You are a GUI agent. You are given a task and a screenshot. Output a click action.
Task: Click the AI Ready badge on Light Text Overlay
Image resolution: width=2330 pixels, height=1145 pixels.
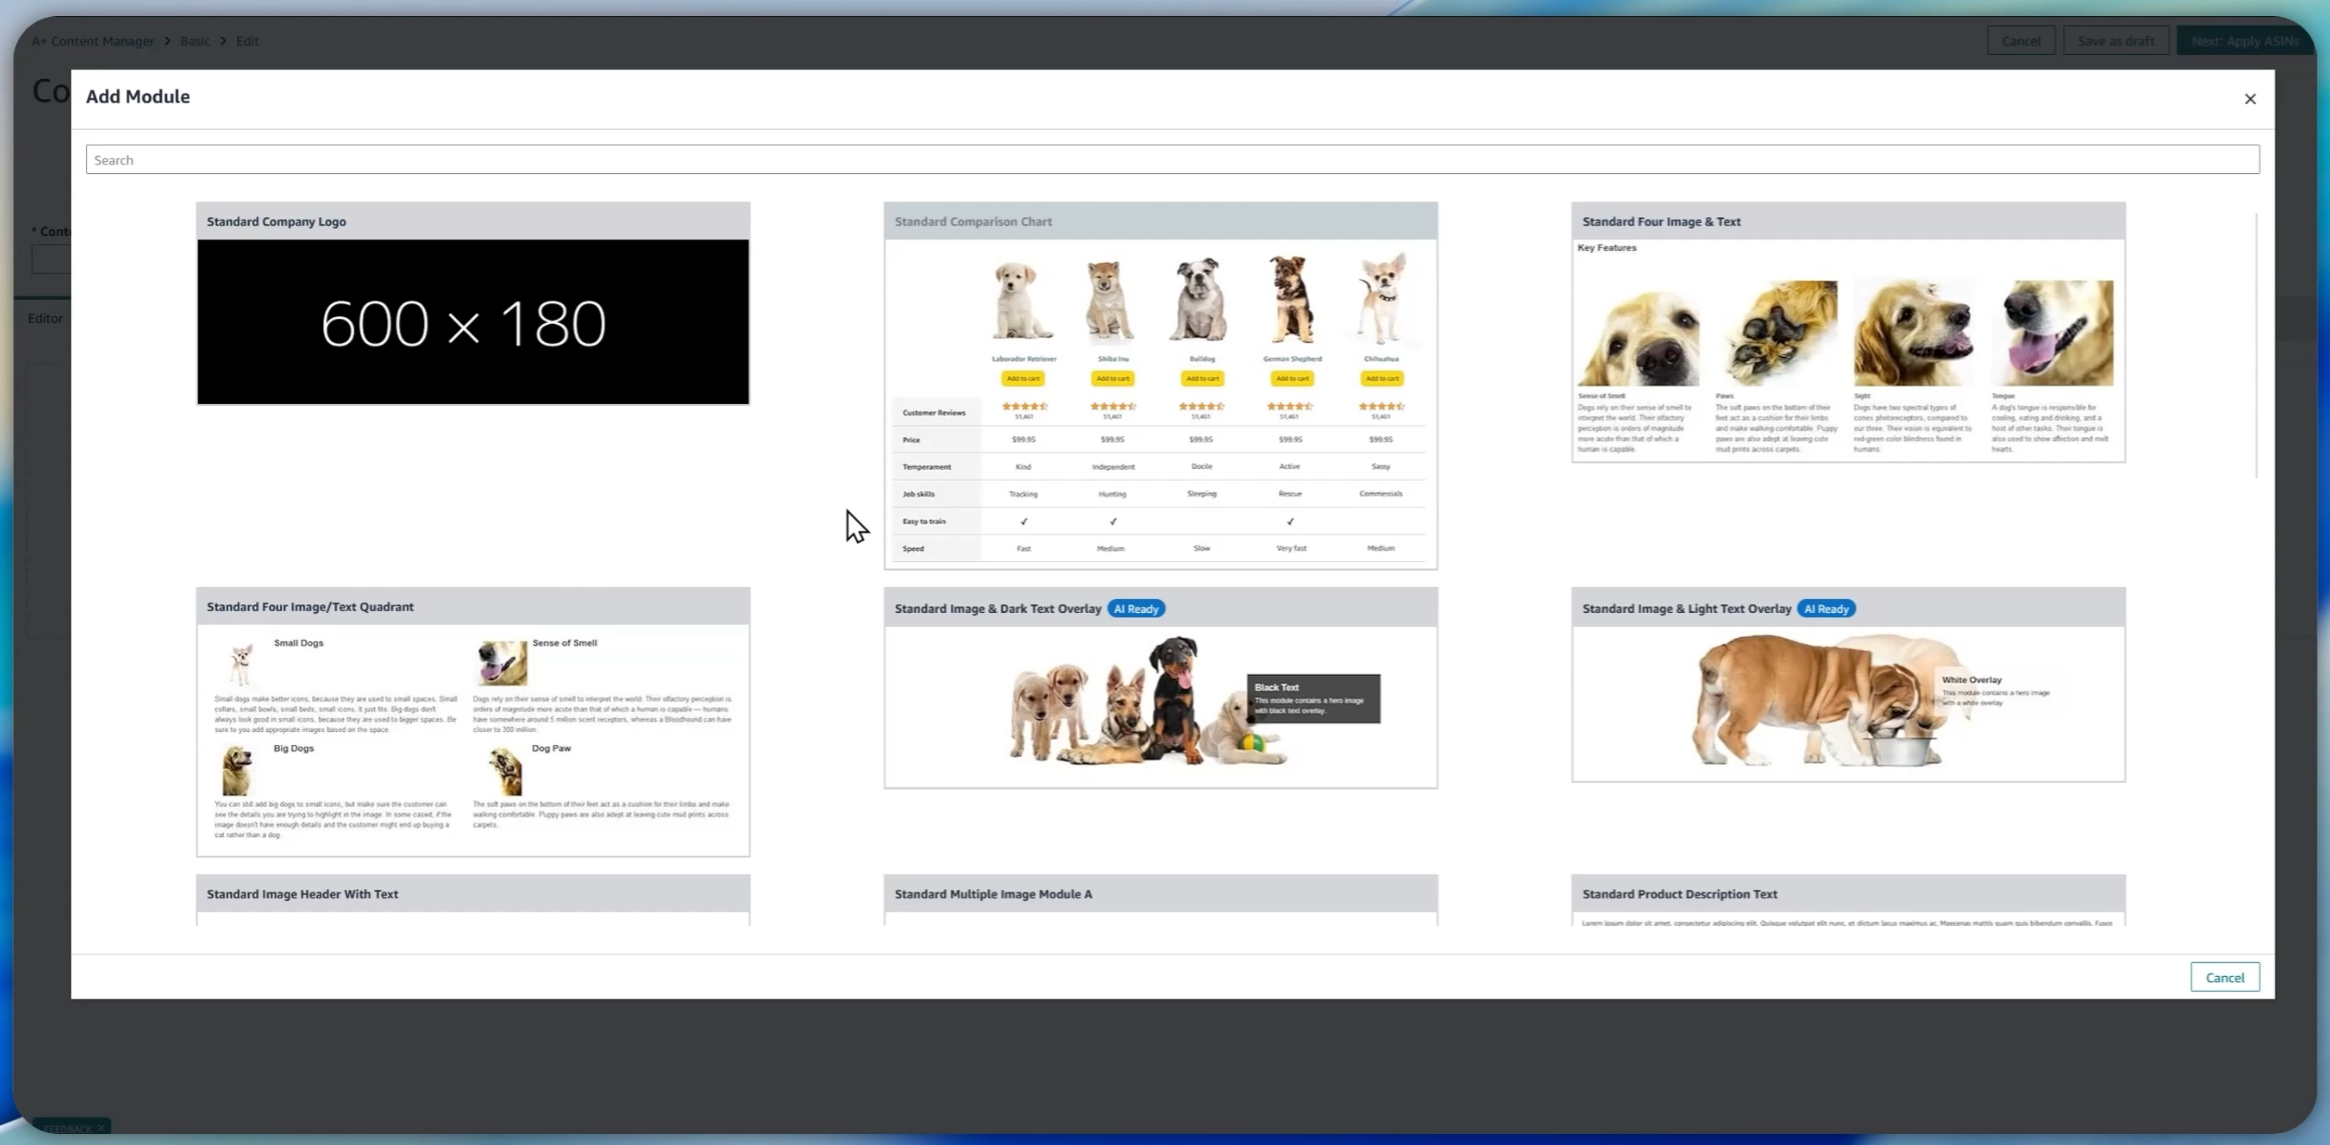pos(1825,609)
